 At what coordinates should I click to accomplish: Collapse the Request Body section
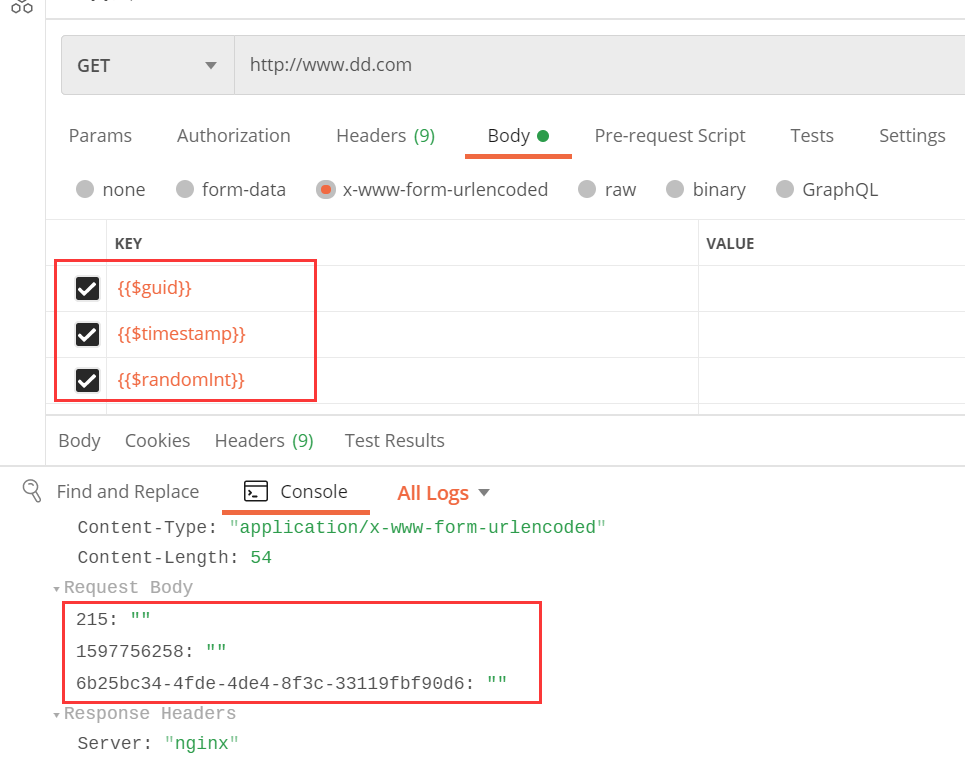click(x=57, y=589)
